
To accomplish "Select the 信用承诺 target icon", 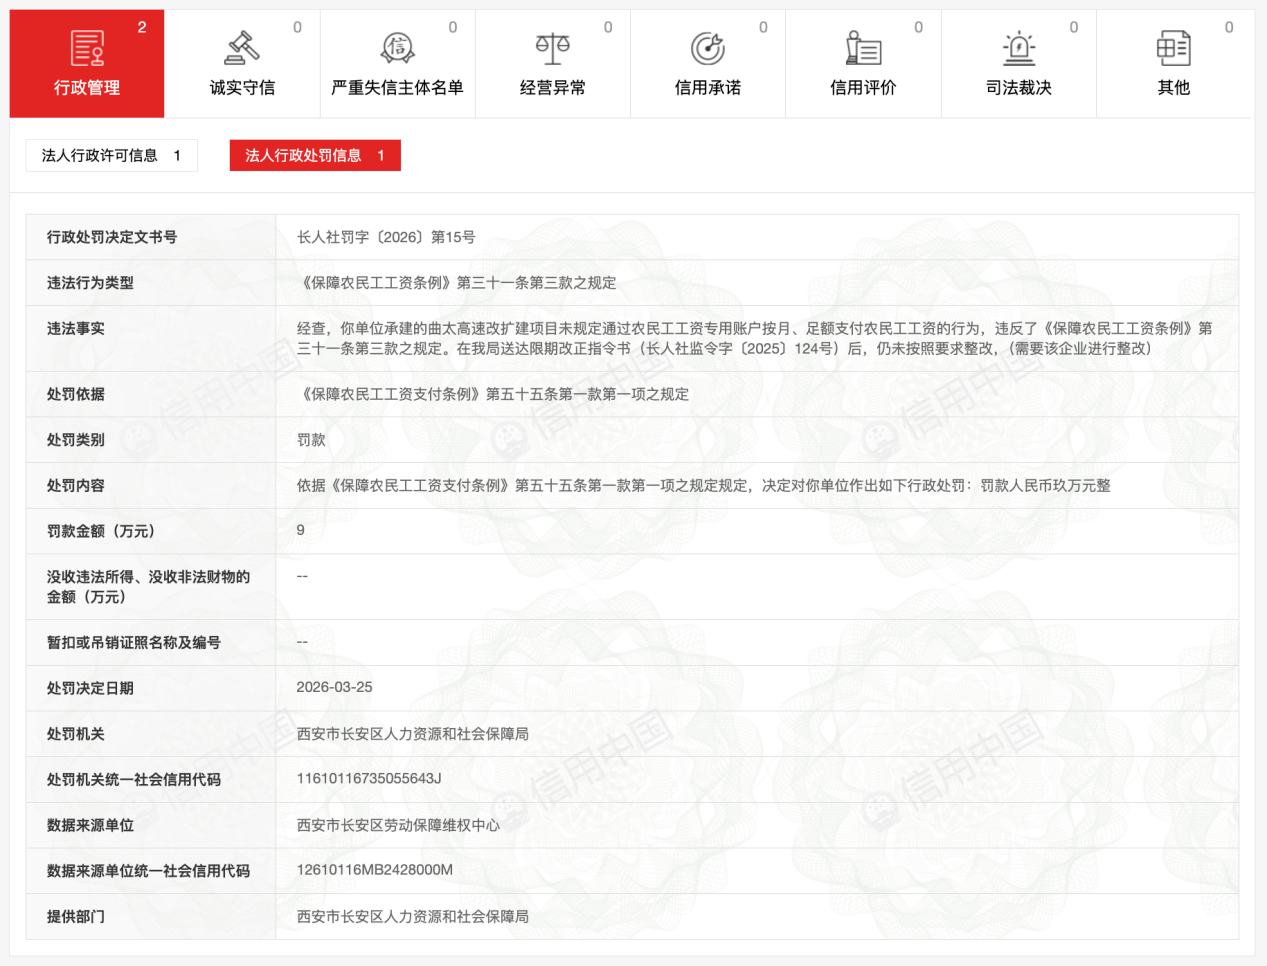I will coord(707,47).
